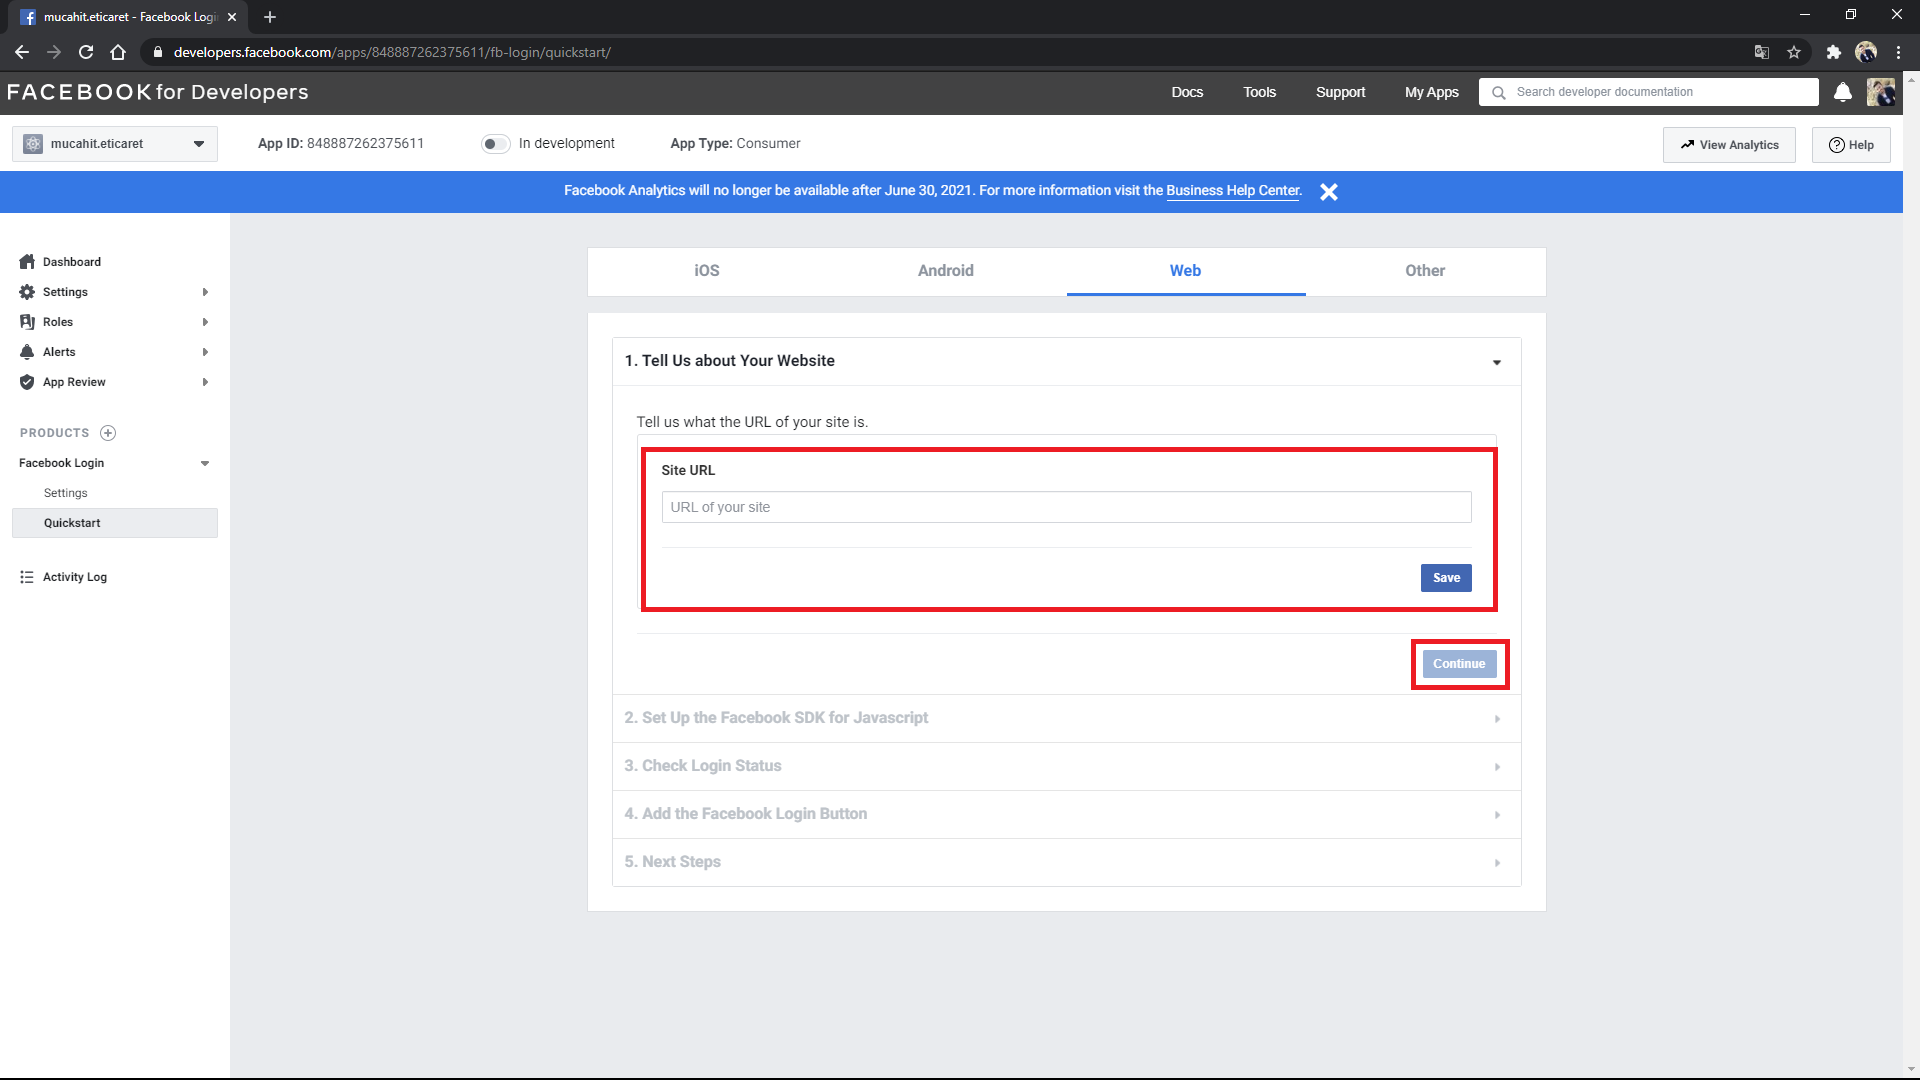
Task: Switch to the iOS platform tab
Action: tap(707, 271)
